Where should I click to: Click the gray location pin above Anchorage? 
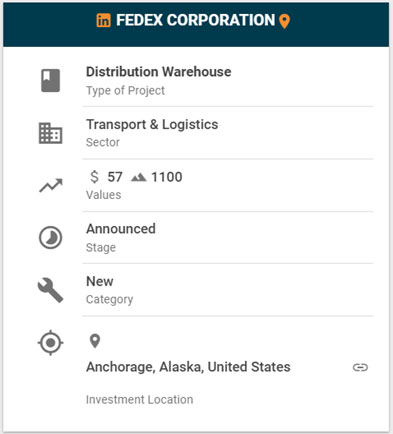(95, 341)
